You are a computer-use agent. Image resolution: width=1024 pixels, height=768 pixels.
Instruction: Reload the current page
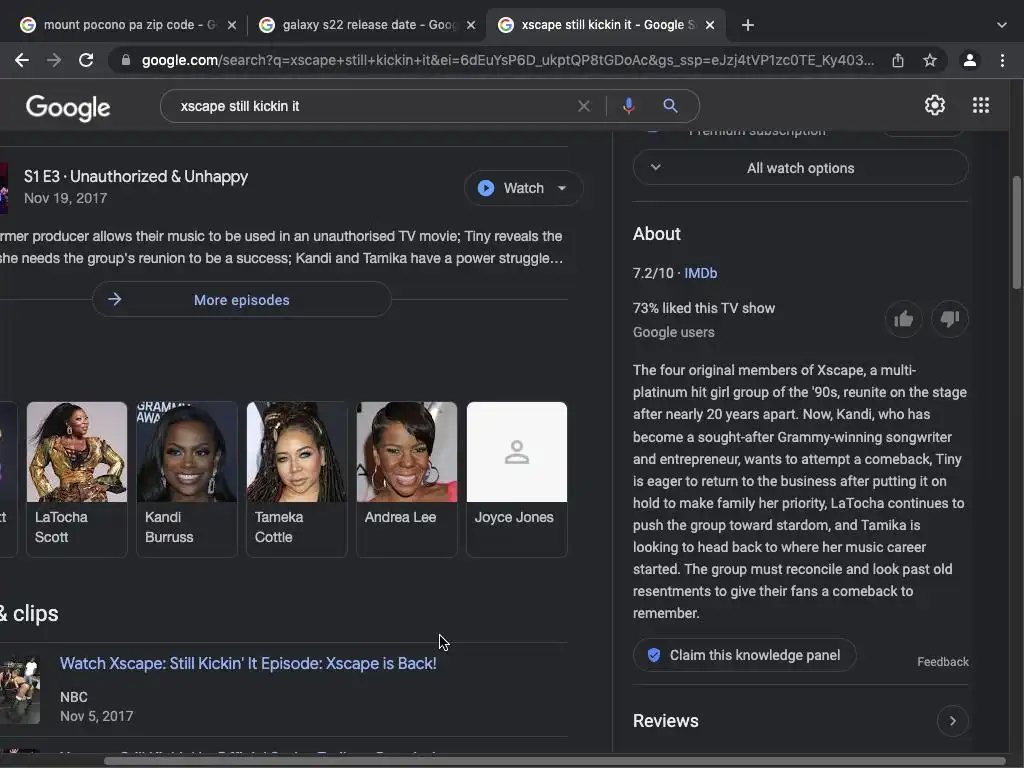click(86, 61)
